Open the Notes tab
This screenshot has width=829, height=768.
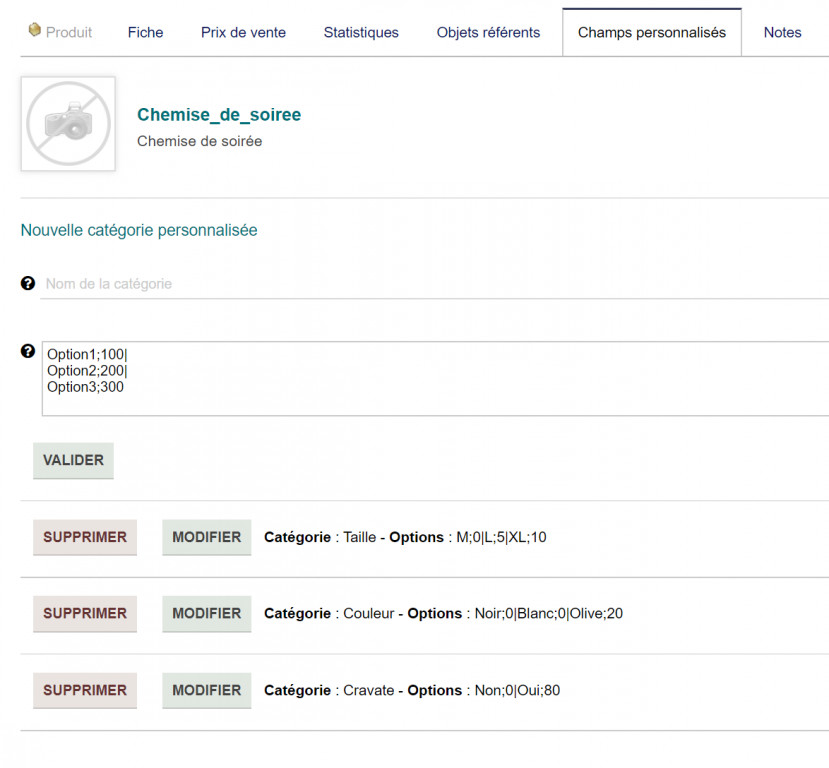coord(782,32)
